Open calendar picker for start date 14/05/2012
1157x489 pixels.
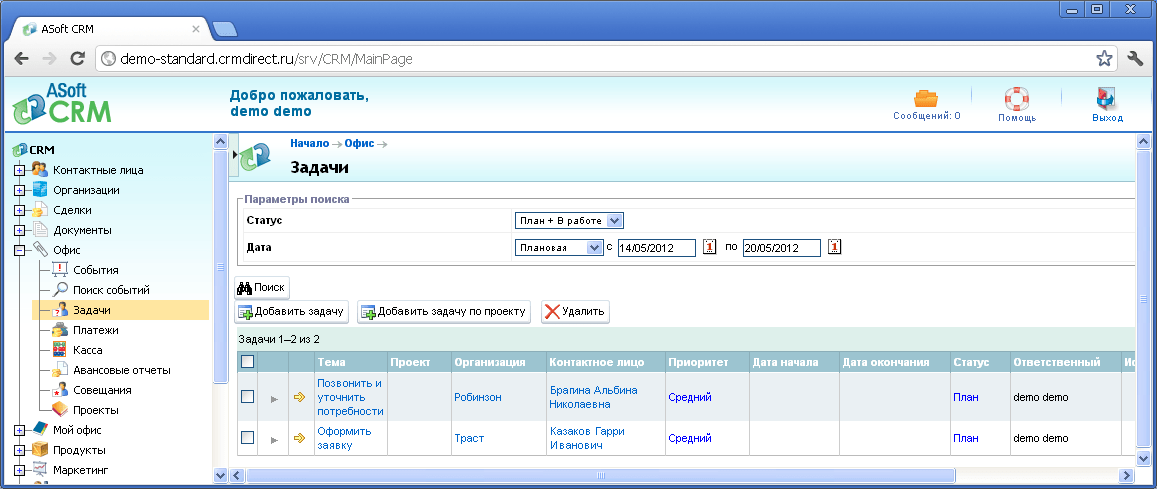[709, 247]
